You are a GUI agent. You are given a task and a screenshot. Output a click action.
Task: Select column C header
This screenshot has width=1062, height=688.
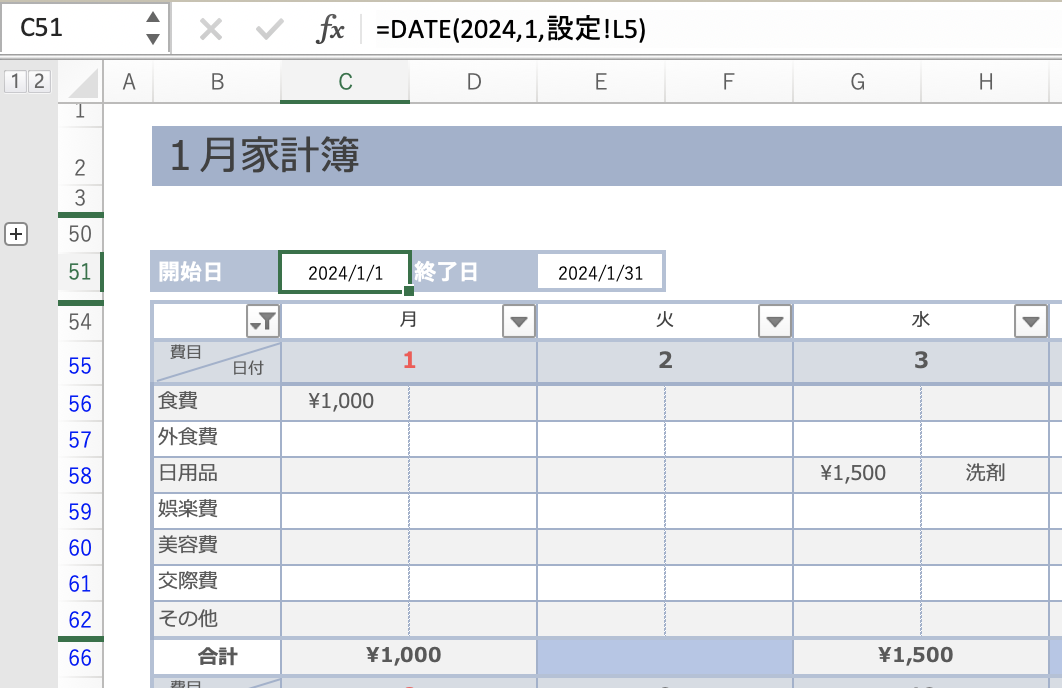[345, 82]
